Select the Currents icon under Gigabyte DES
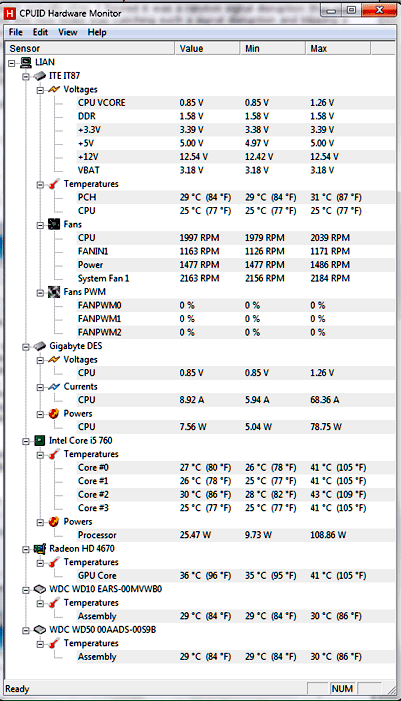 54,387
